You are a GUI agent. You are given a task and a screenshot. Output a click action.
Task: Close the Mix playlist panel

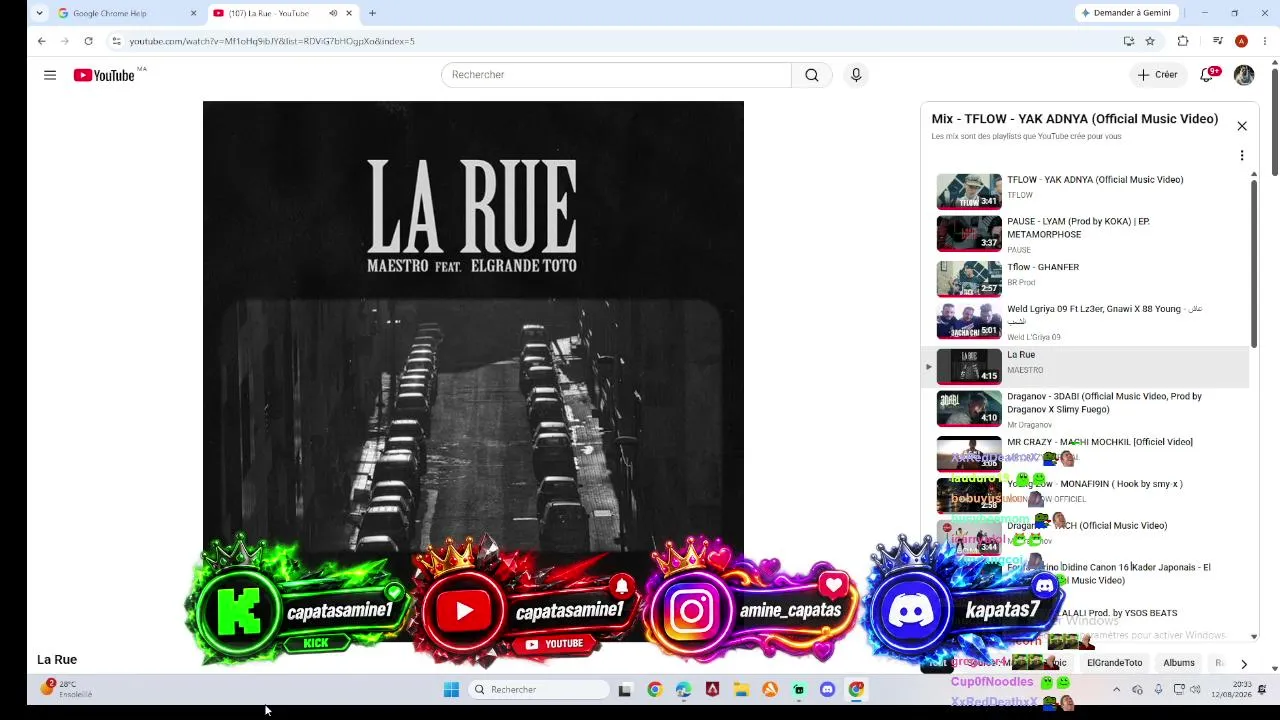tap(1242, 126)
